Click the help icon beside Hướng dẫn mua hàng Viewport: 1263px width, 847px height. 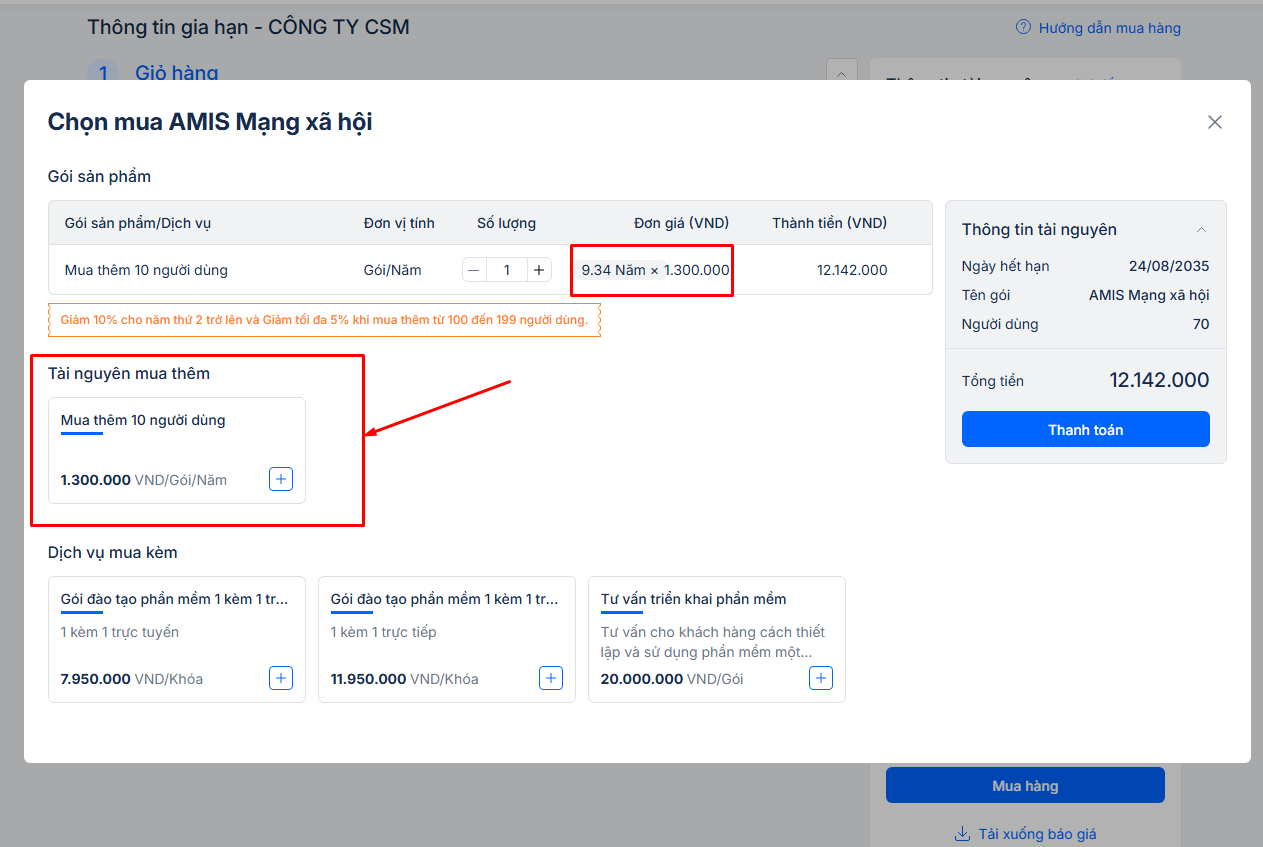pos(1023,27)
